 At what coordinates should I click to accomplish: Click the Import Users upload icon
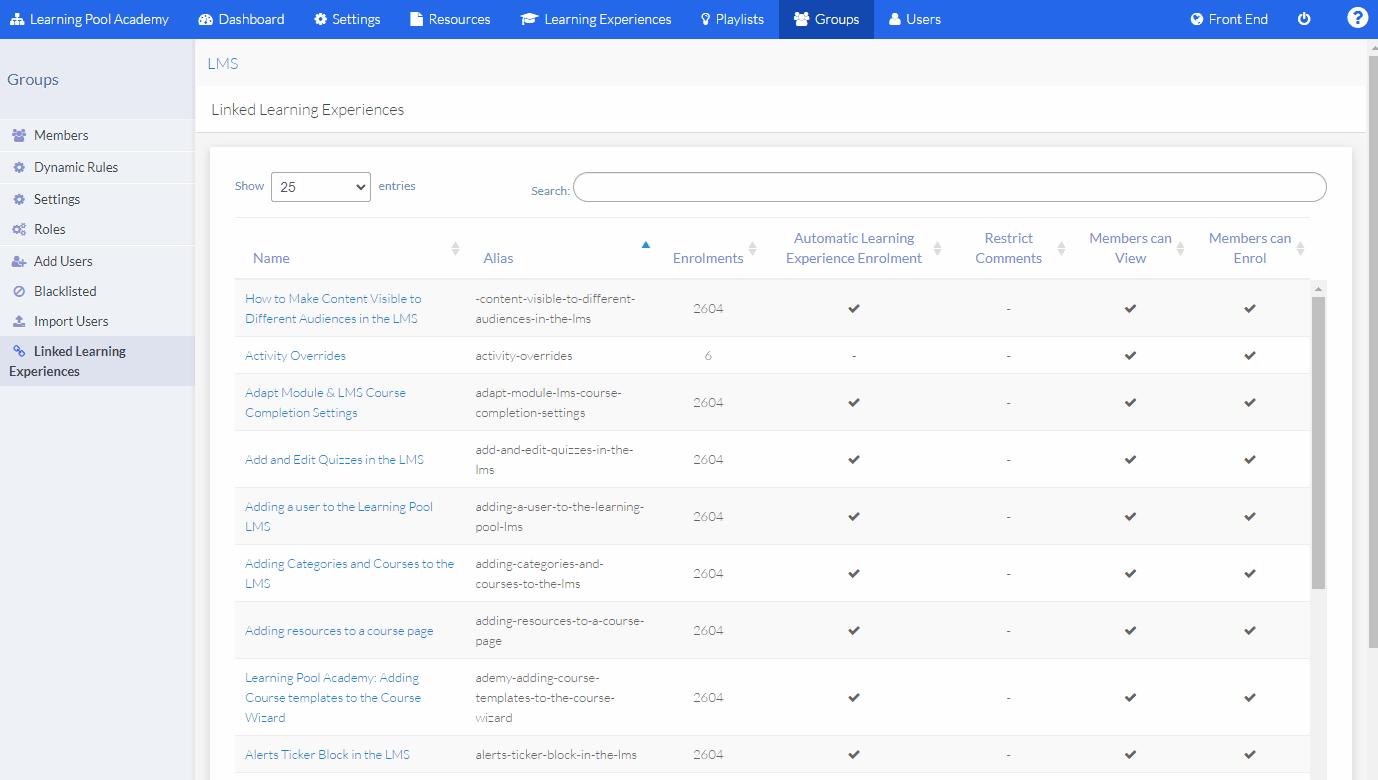pyautogui.click(x=19, y=321)
